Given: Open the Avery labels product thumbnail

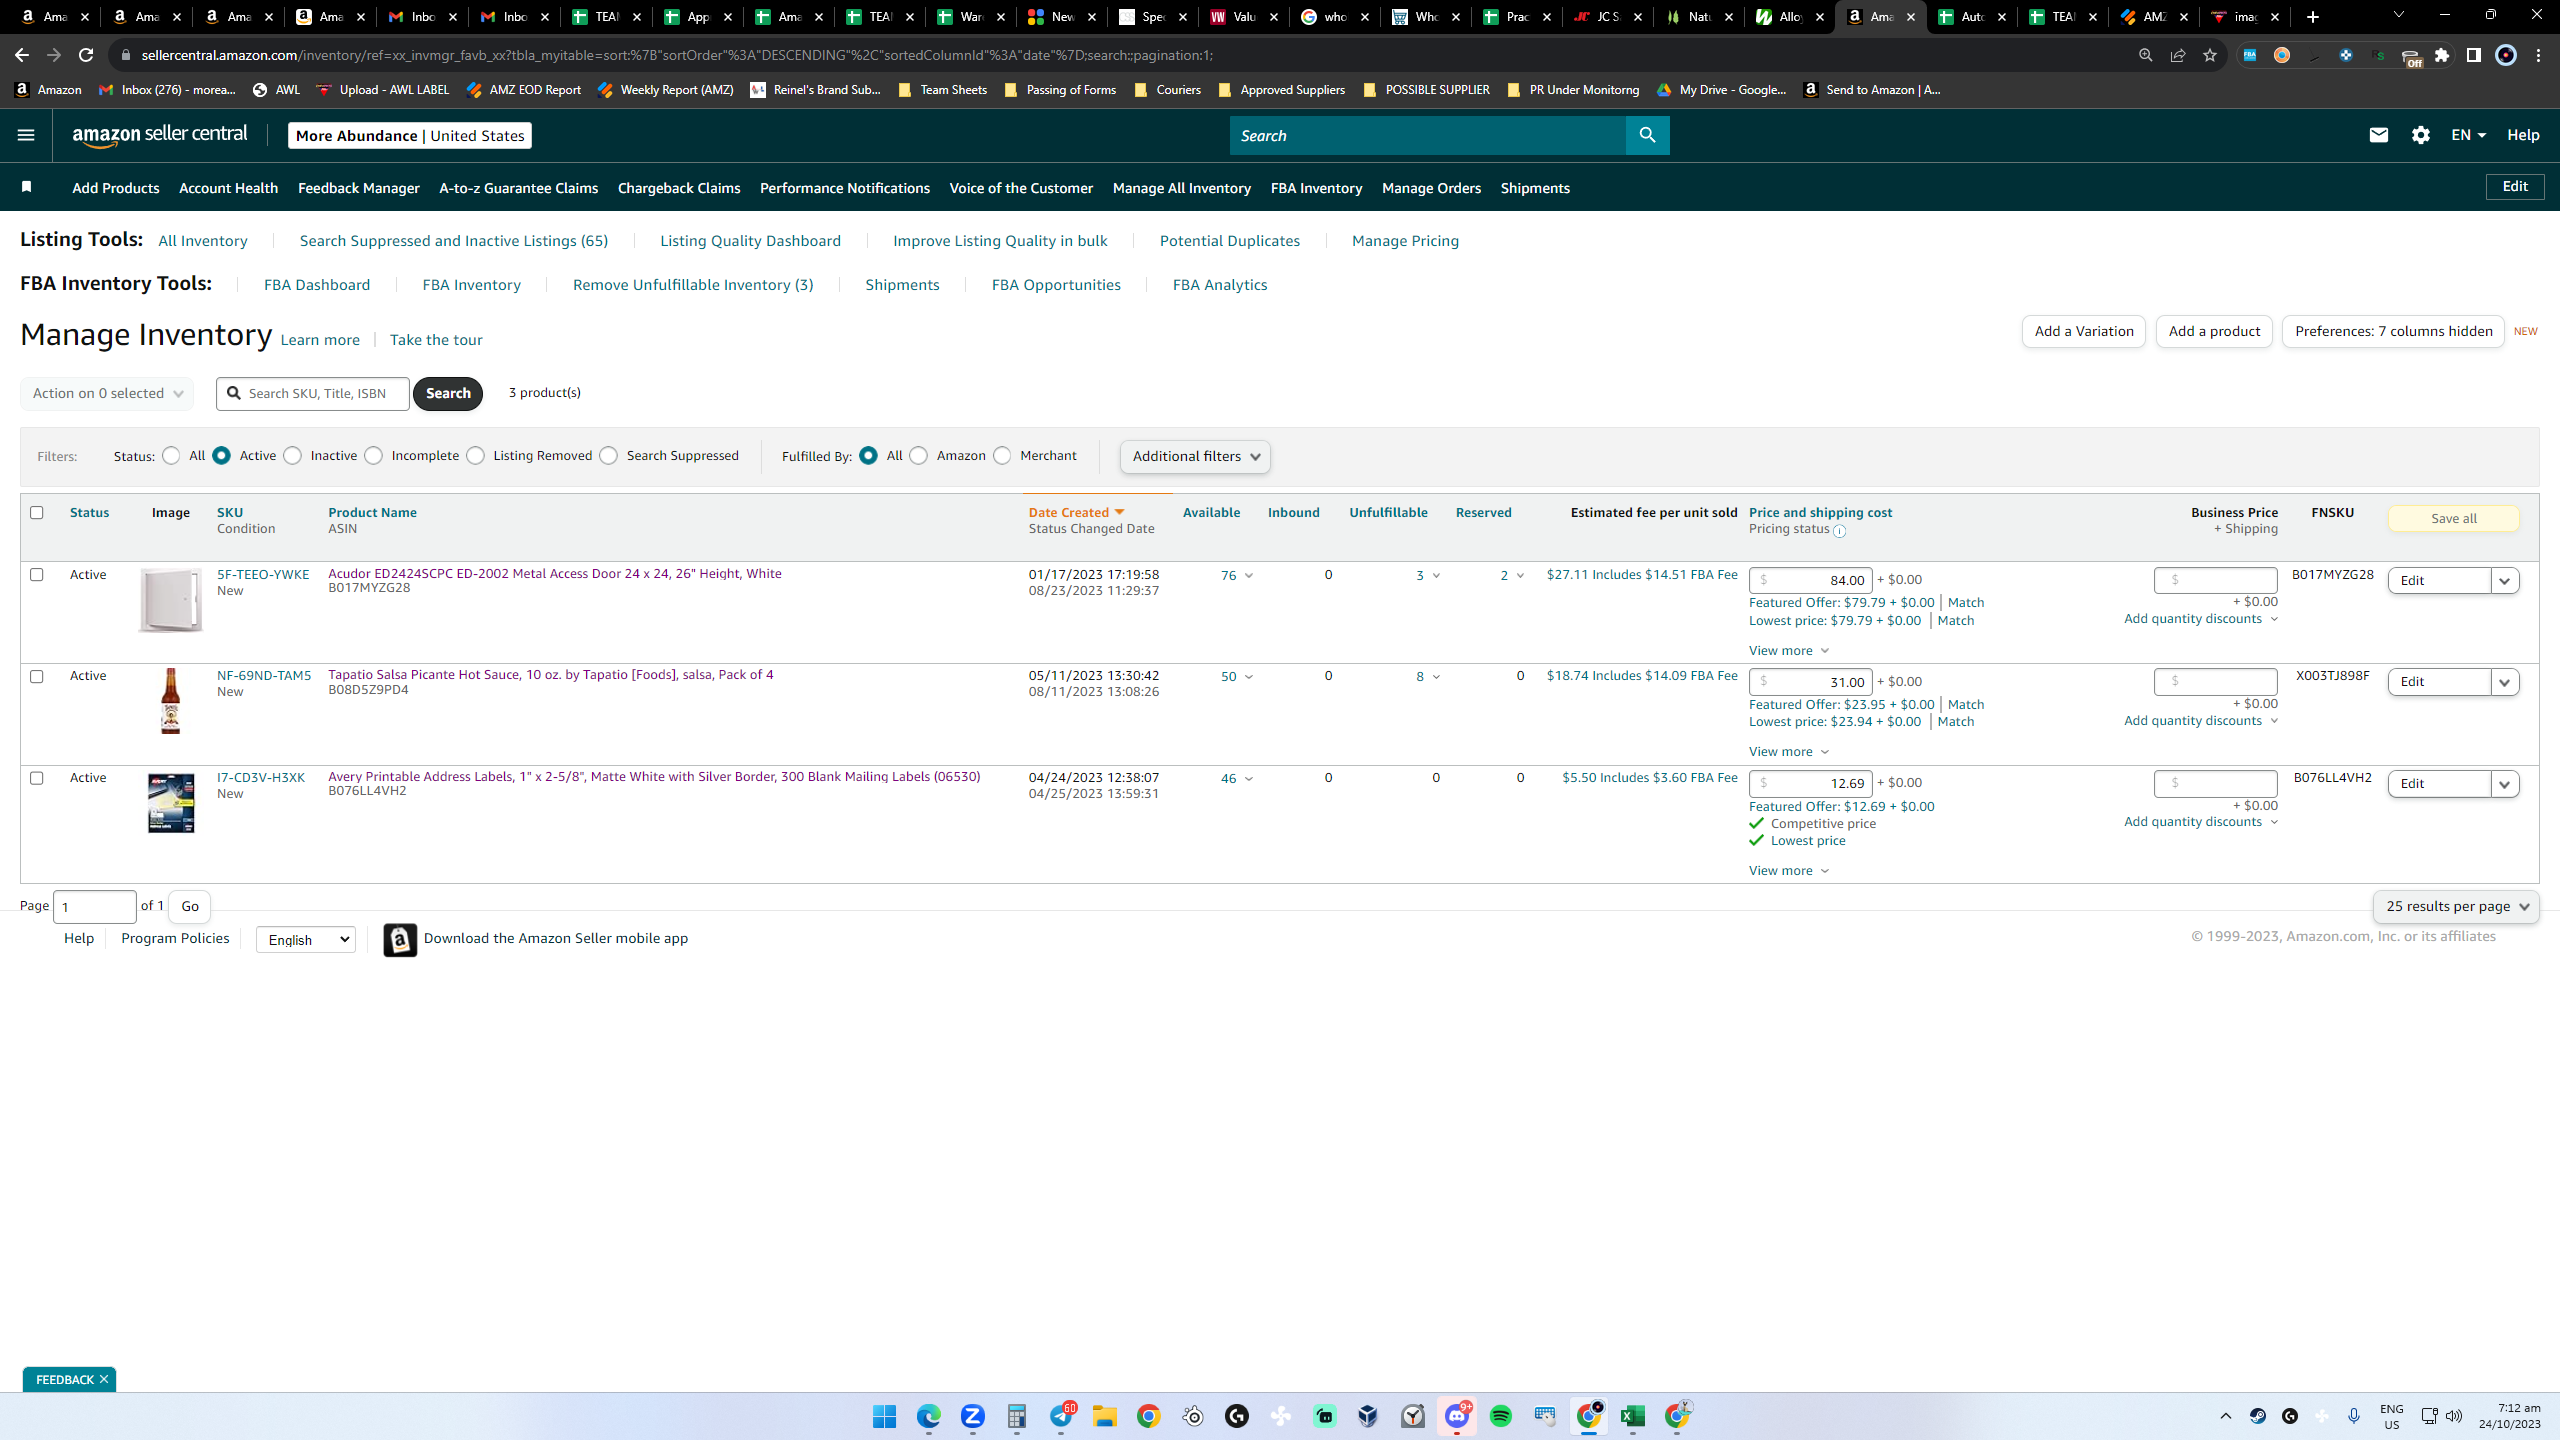Looking at the screenshot, I should (x=171, y=803).
